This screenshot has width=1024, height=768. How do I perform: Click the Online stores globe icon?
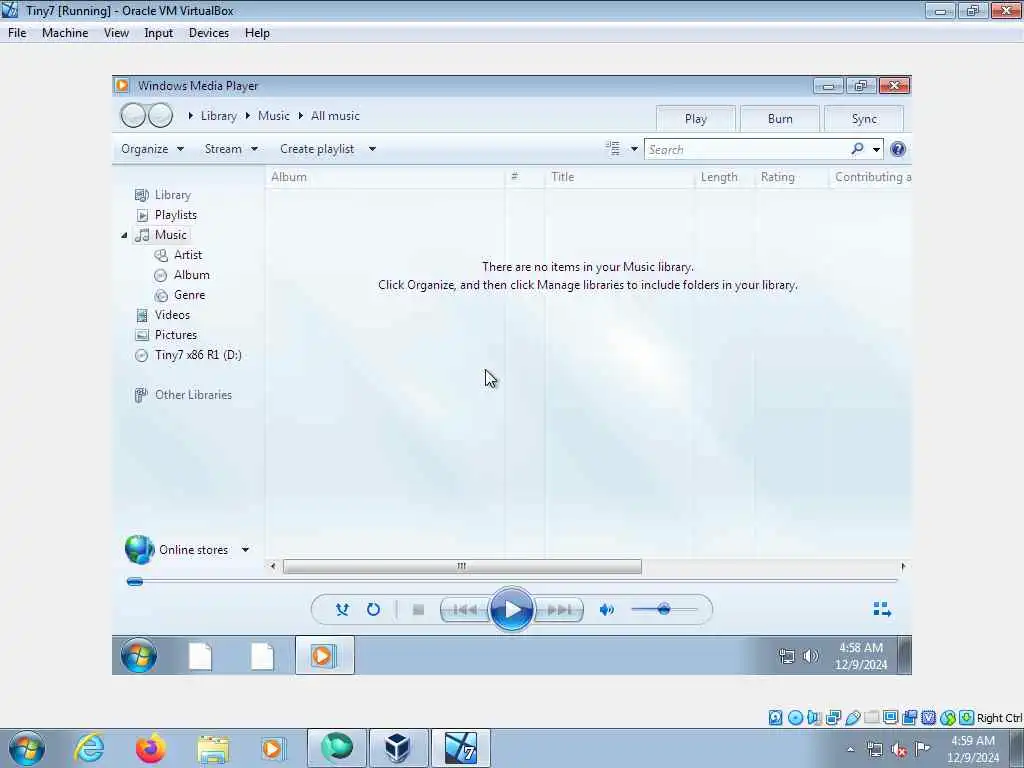click(x=140, y=549)
